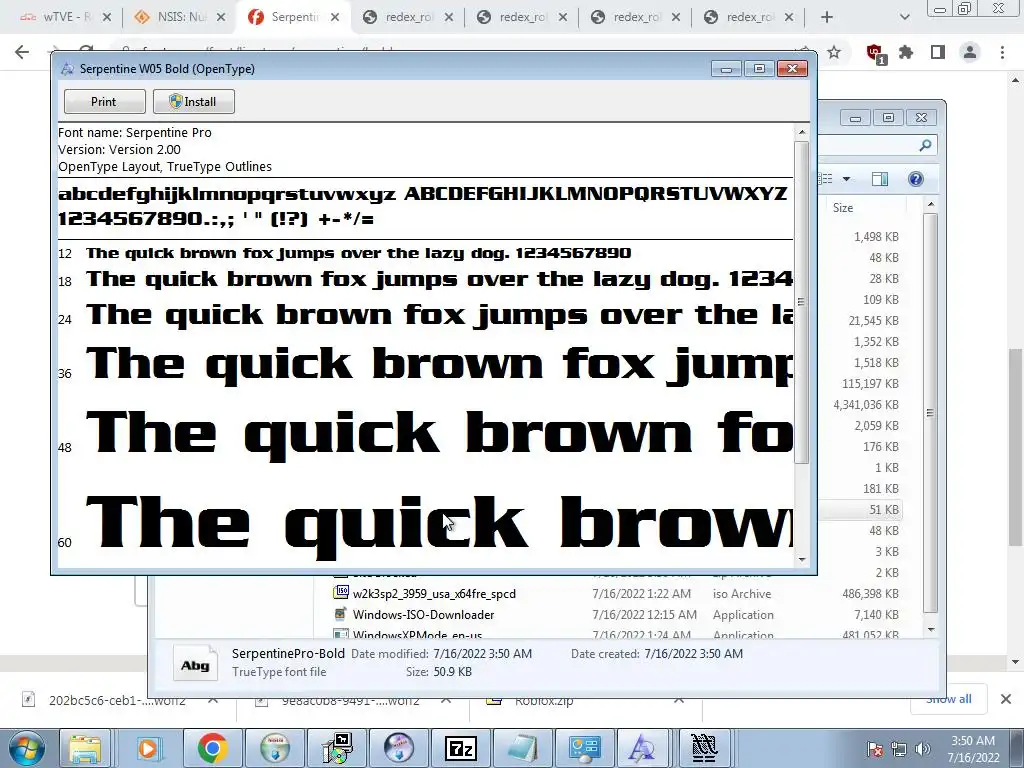Close the Chrome downloads bar
Viewport: 1024px width, 768px height.
pyautogui.click(x=1006, y=699)
